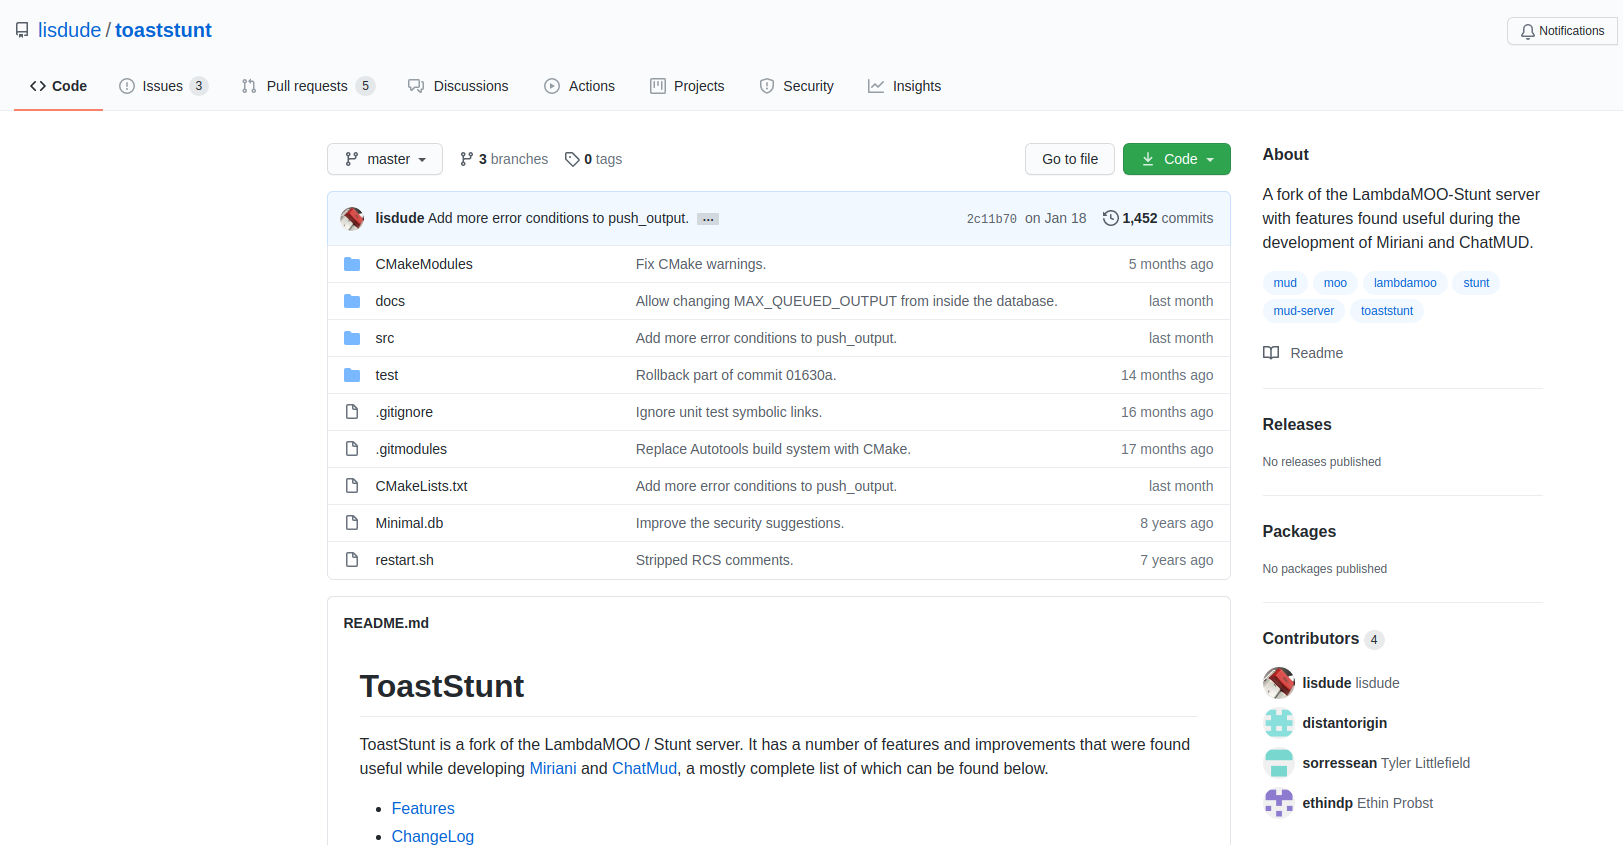Click ethindp's contributor avatar
The image size is (1623, 845).
pos(1279,803)
